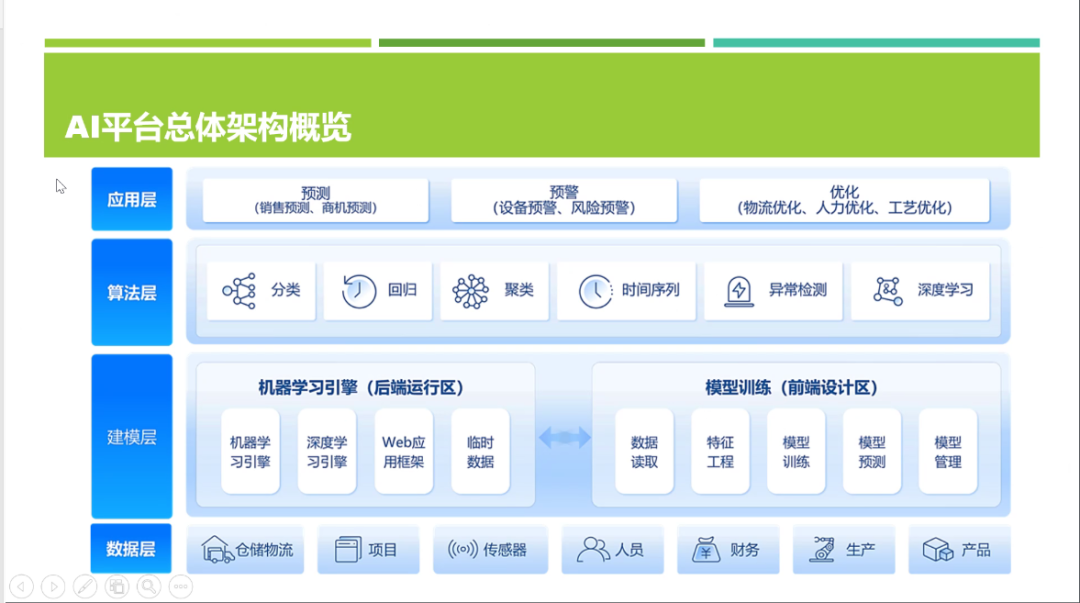The image size is (1080, 603).
Task: Open the pen and pointer tools
Action: [85, 587]
